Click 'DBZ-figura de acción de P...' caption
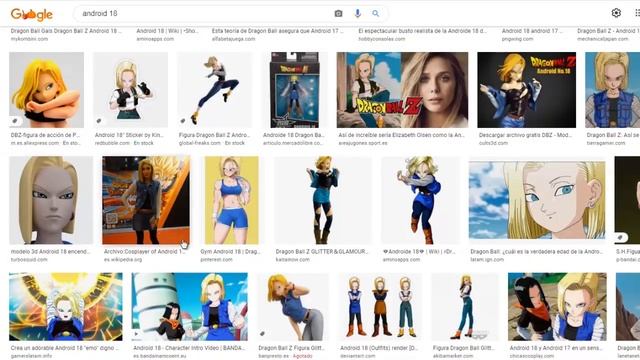Image resolution: width=640 pixels, height=360 pixels. pyautogui.click(x=45, y=135)
